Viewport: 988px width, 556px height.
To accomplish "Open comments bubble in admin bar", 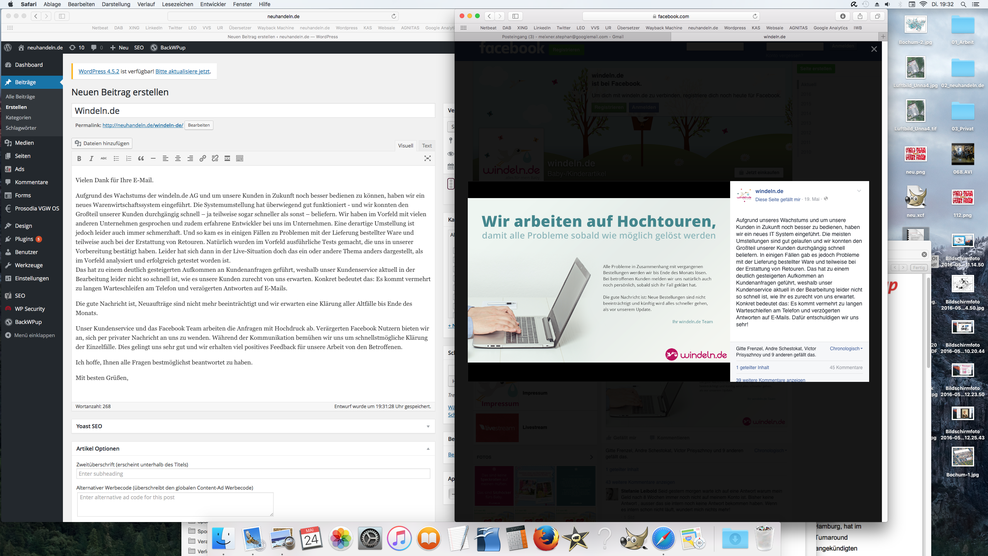I will 96,47.
